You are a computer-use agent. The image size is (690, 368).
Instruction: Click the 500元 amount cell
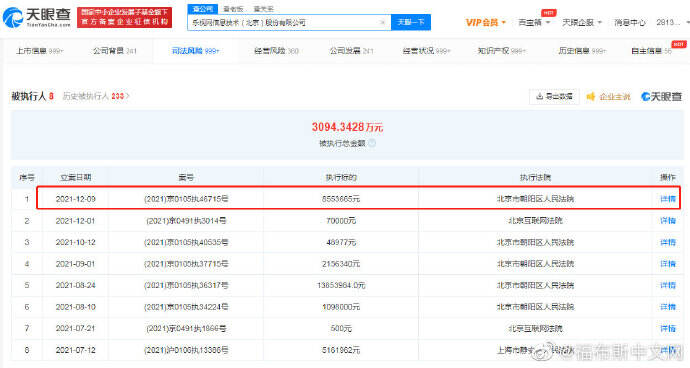pos(341,328)
